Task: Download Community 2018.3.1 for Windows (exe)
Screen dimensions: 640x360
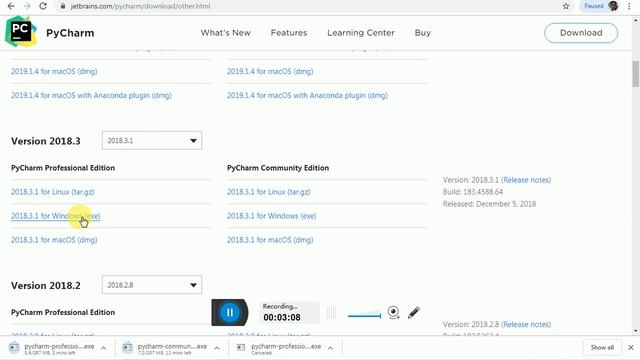Action: click(x=271, y=216)
